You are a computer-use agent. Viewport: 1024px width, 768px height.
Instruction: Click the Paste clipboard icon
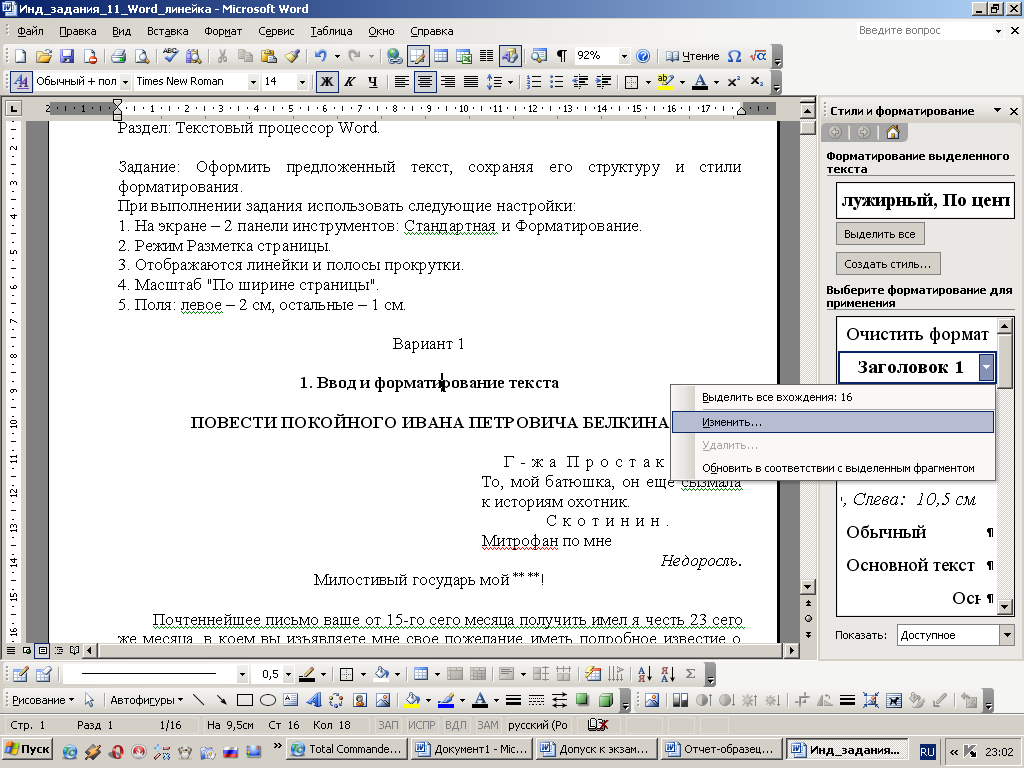(268, 56)
